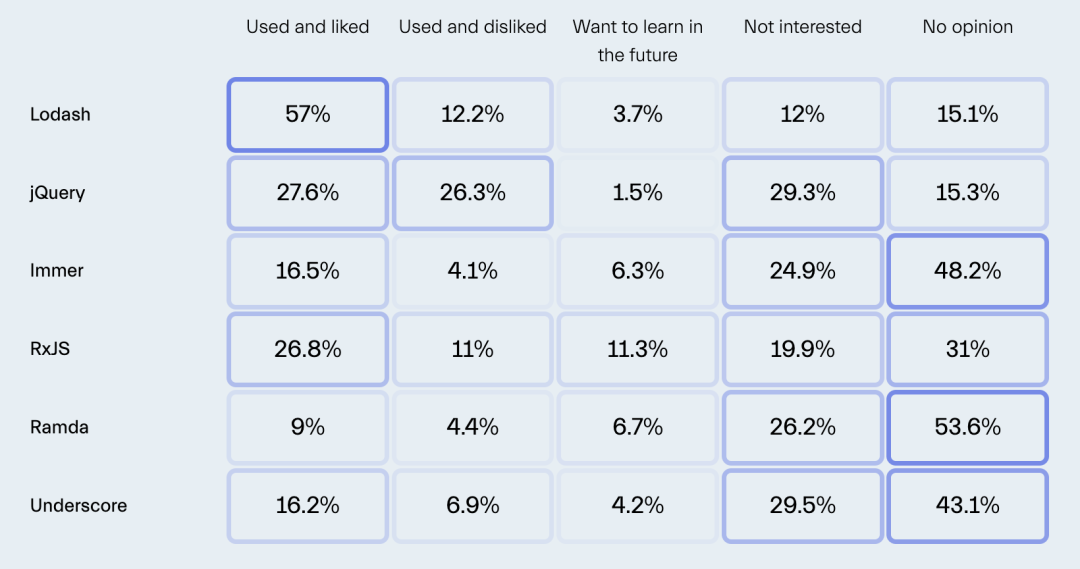
Task: Select the No opinion column header
Action: pos(968,27)
